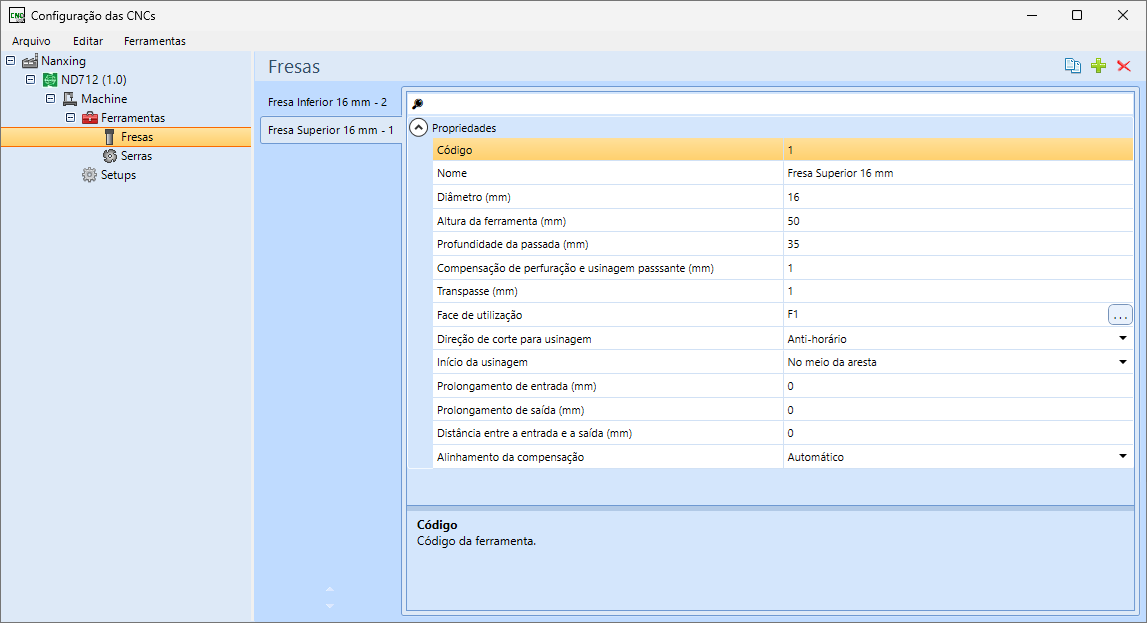Click the Nanxing factory icon in the tree
Viewport: 1147px width, 623px height.
pyautogui.click(x=30, y=61)
